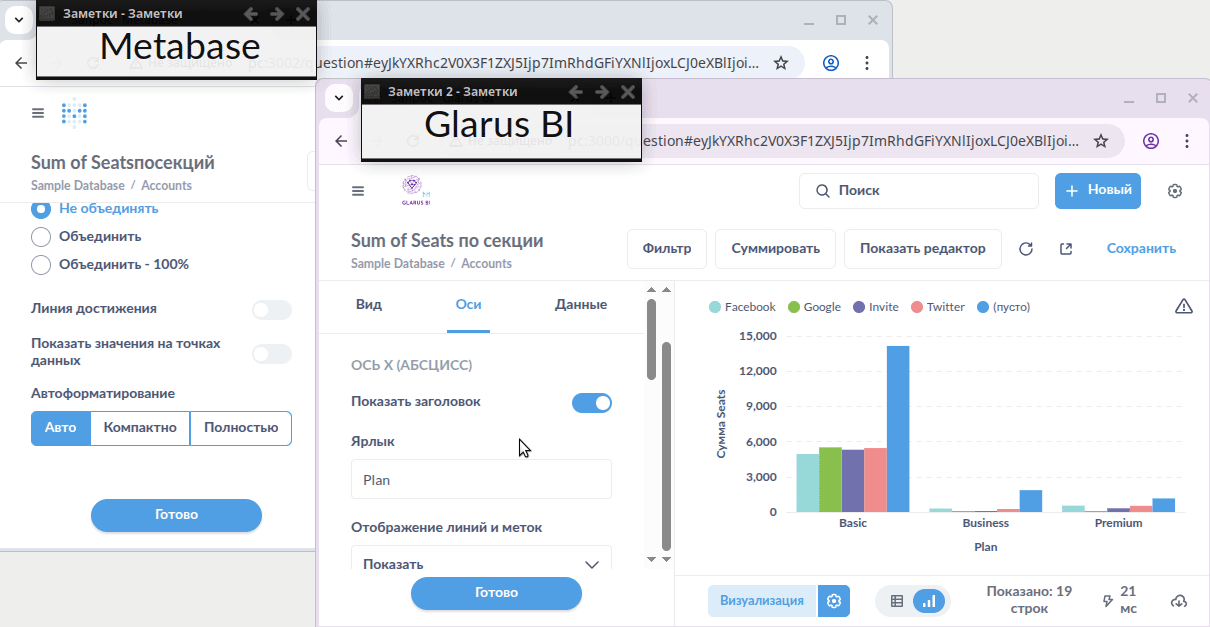Open visualization settings gear icon
1210x627 pixels.
tap(833, 601)
